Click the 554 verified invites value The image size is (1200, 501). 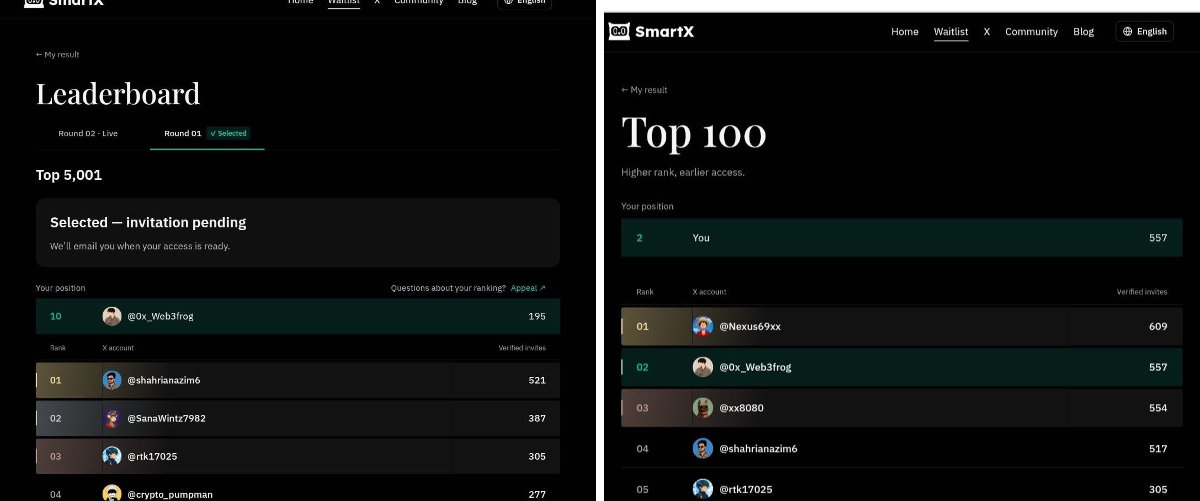click(x=1158, y=408)
